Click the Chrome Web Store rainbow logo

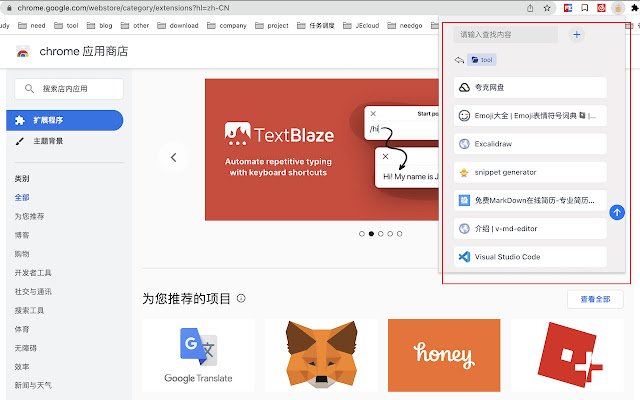coord(23,52)
